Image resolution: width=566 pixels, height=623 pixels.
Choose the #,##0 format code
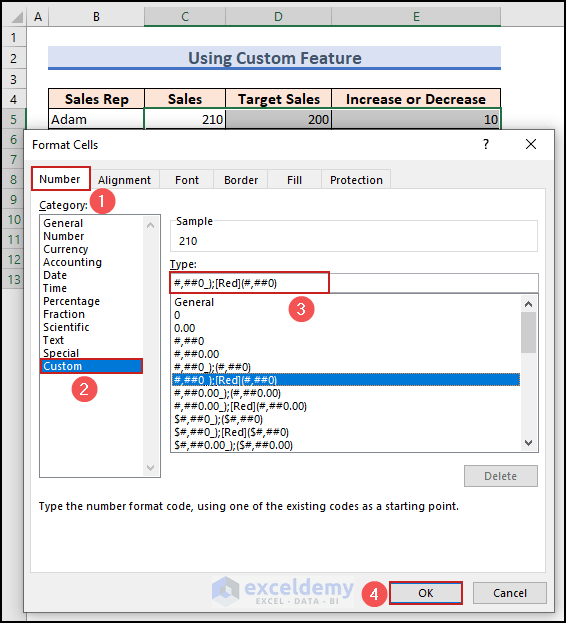(346, 341)
